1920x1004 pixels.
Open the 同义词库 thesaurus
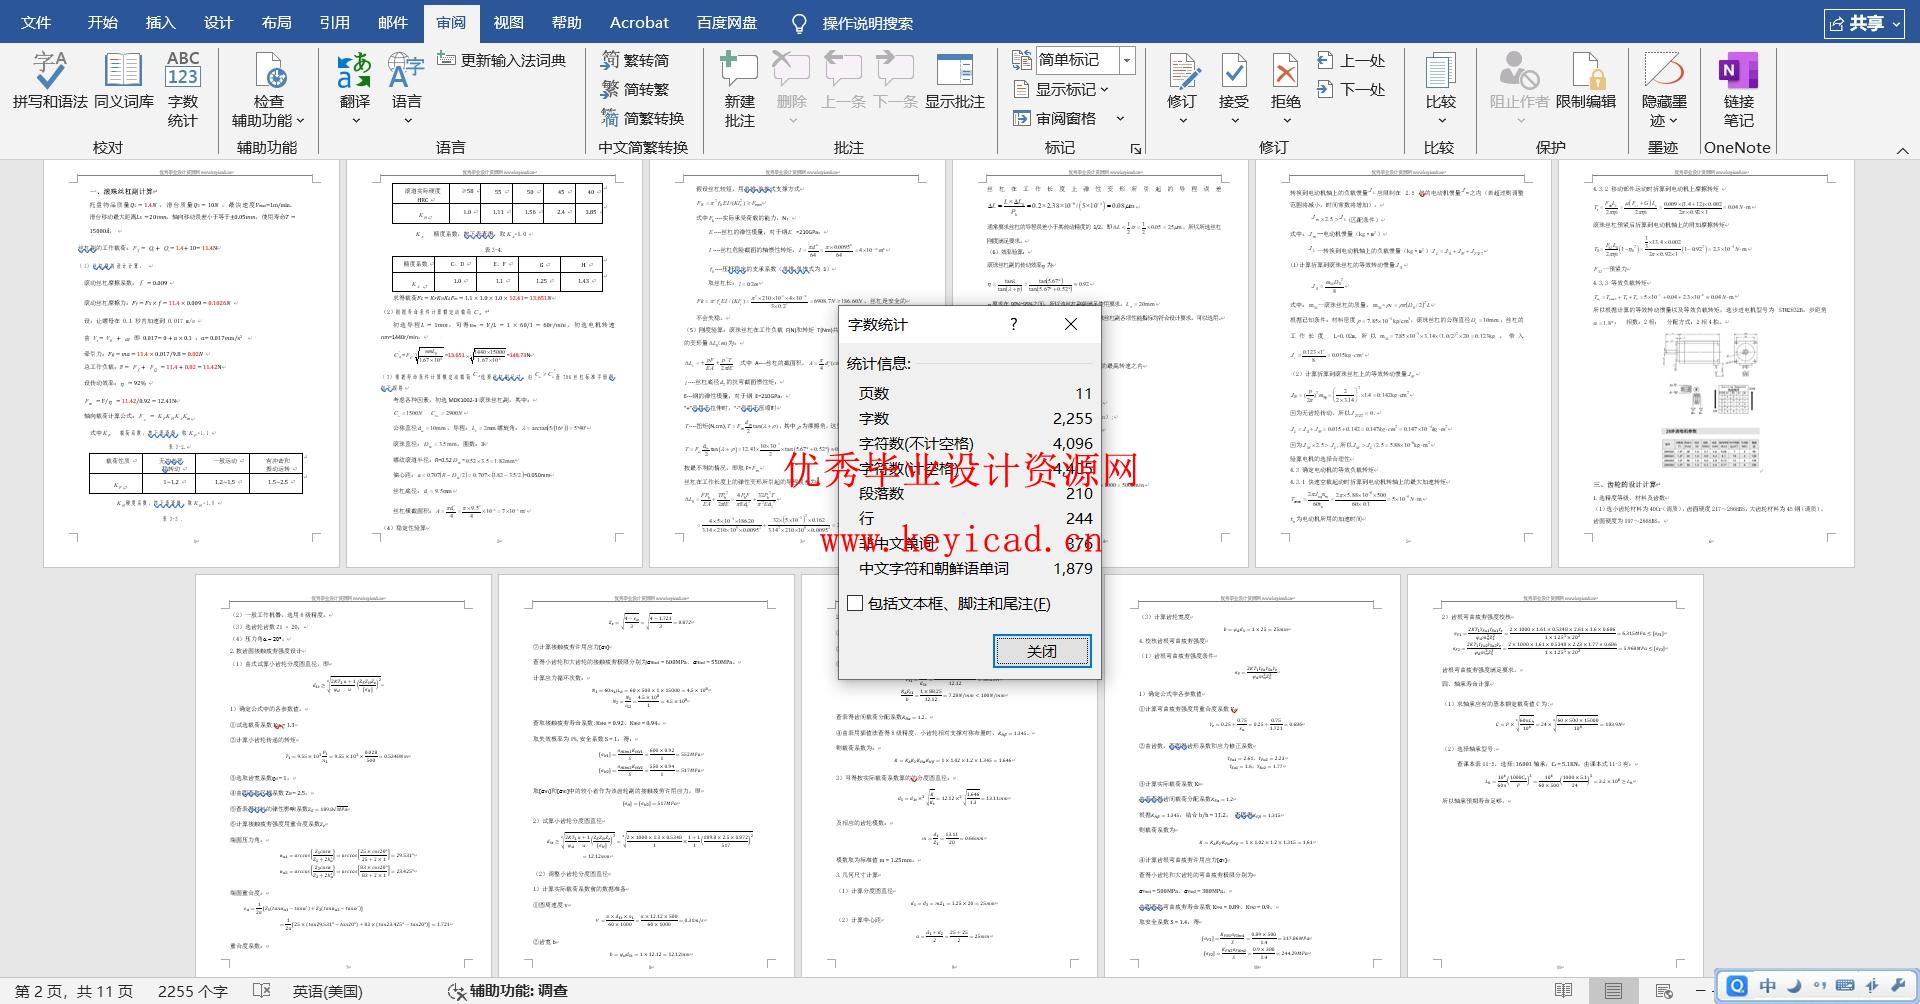[124, 80]
